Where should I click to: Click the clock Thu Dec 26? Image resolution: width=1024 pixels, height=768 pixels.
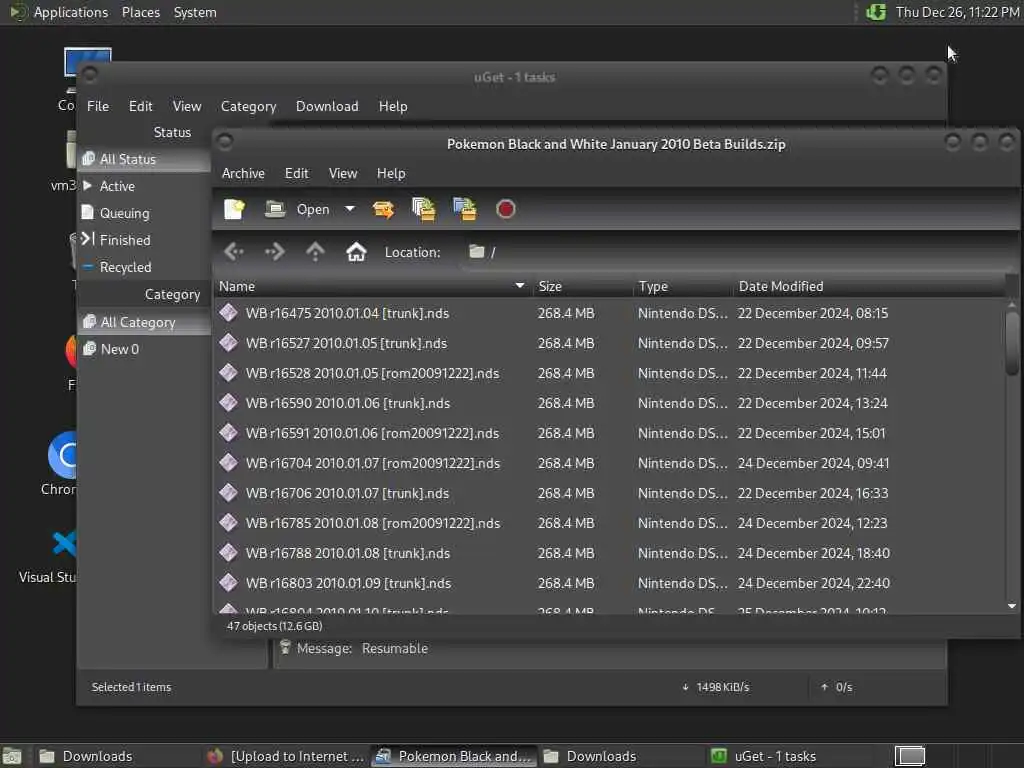pyautogui.click(x=957, y=12)
